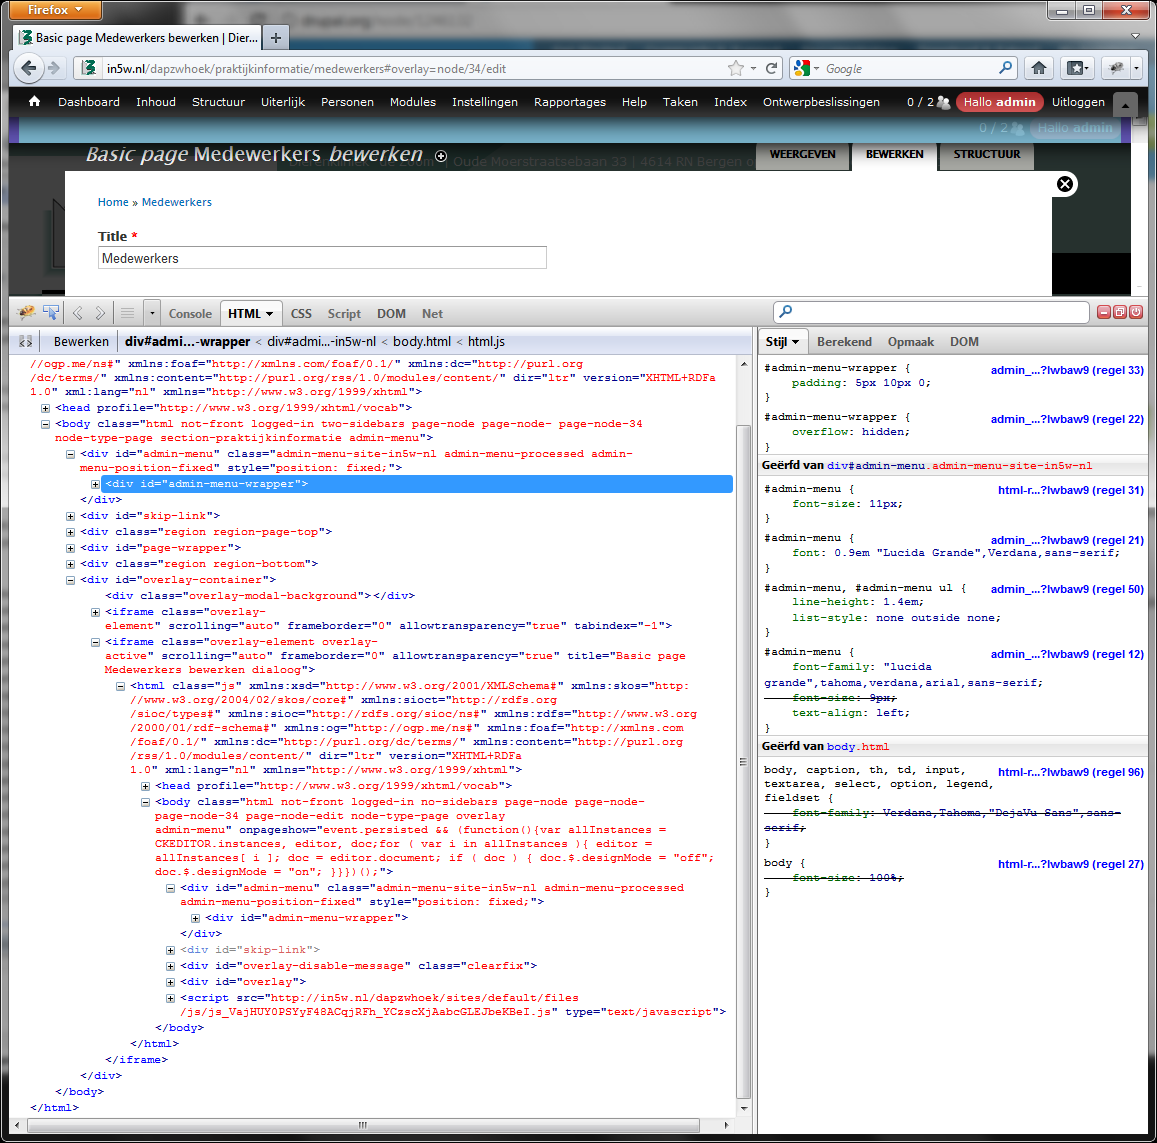The height and width of the screenshot is (1143, 1157).
Task: Bookmark this page with the star icon
Action: click(736, 68)
